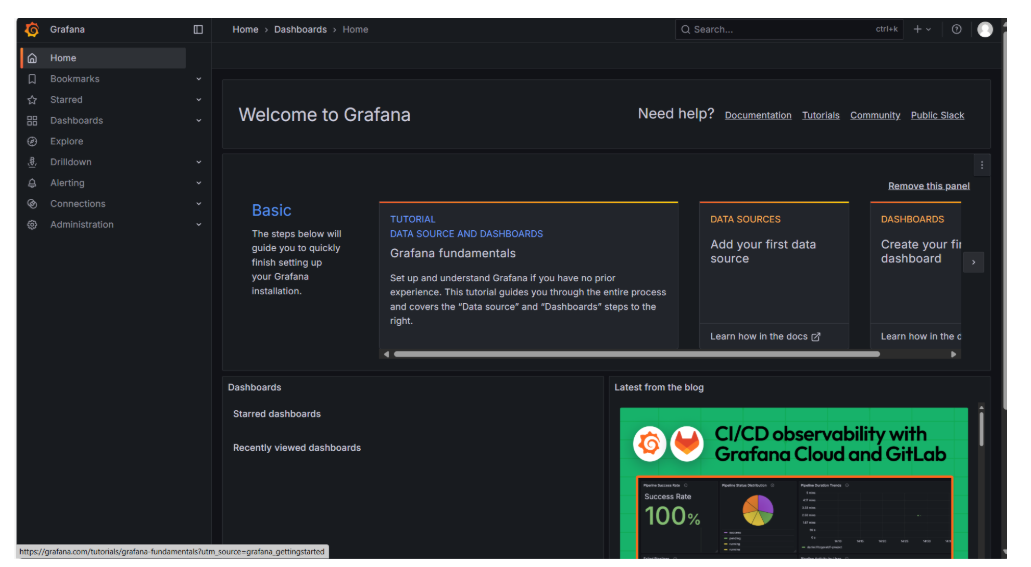This screenshot has width=1031, height=567.
Task: Open the Tutorials help link
Action: [x=821, y=116]
